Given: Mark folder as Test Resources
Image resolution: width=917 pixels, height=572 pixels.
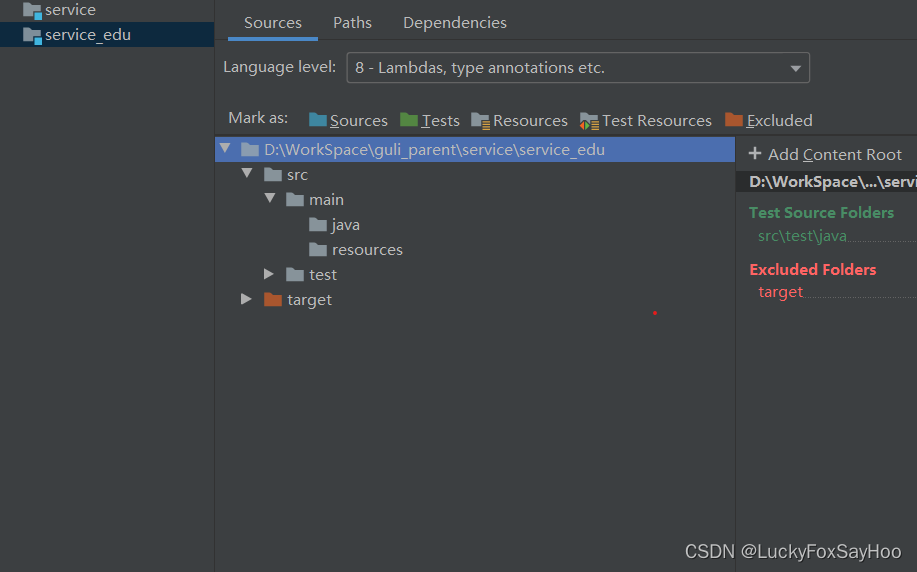Looking at the screenshot, I should coord(646,120).
